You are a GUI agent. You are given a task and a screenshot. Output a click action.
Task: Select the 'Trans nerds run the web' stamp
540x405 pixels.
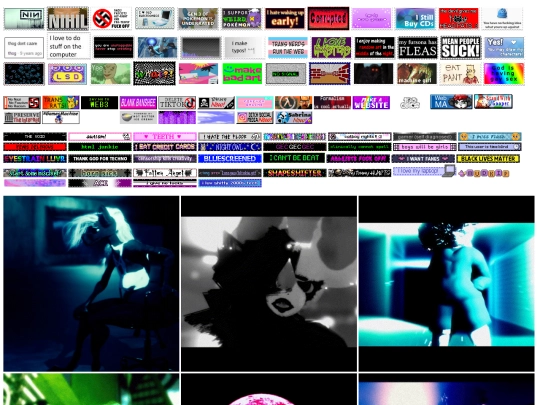pyautogui.click(x=288, y=48)
